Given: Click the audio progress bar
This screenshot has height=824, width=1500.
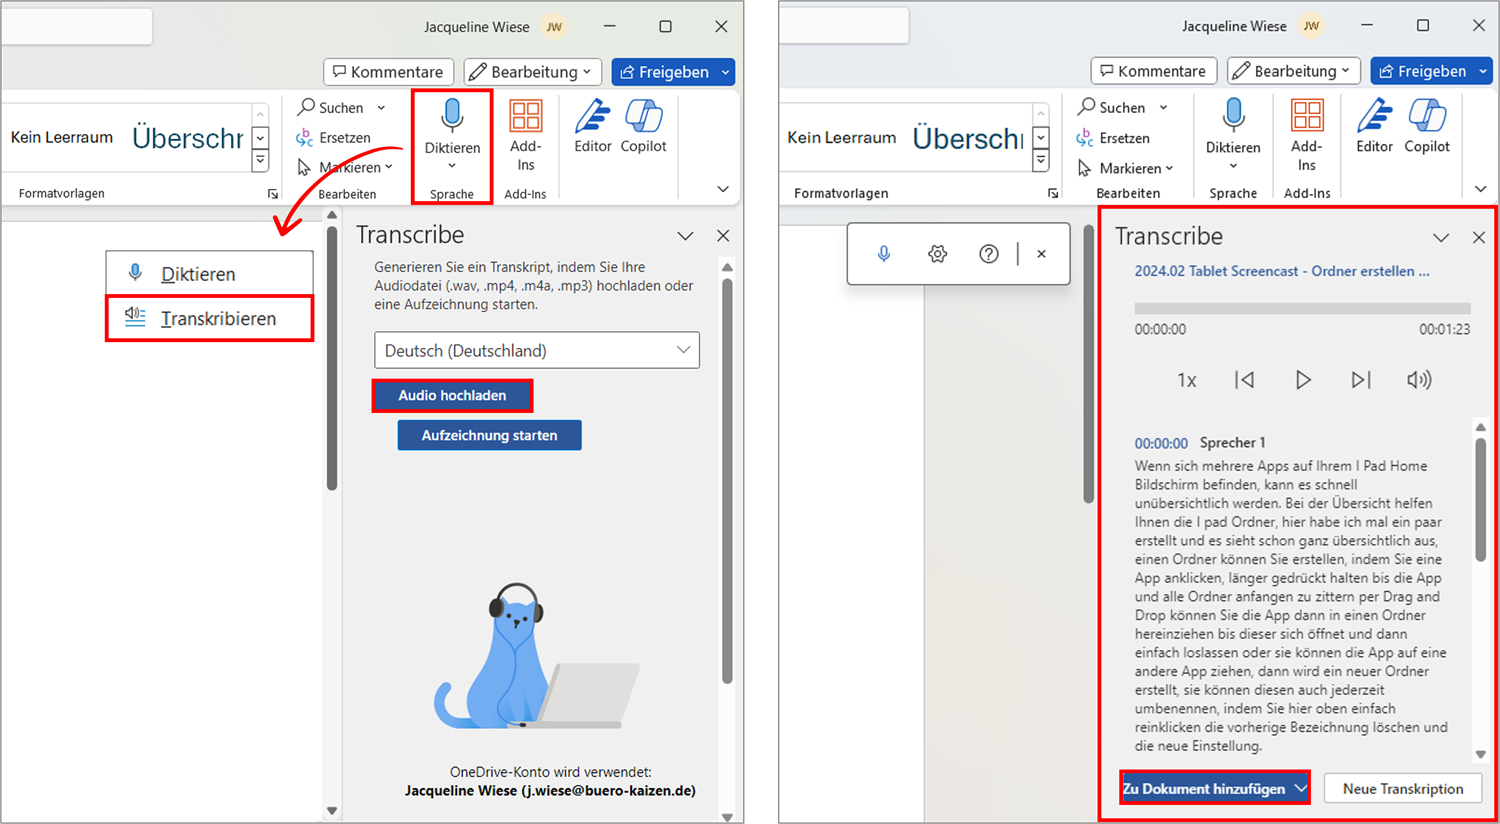Looking at the screenshot, I should [1302, 308].
